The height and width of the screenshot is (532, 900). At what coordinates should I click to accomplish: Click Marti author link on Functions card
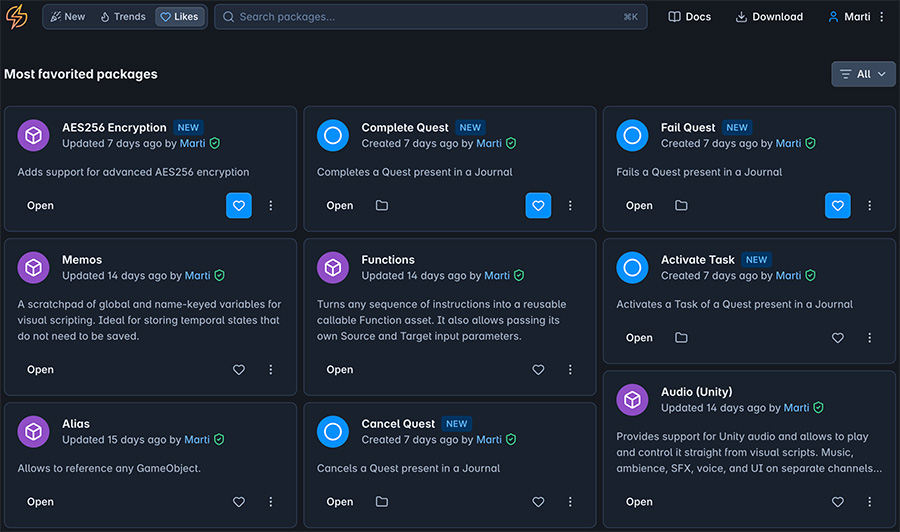coord(497,275)
